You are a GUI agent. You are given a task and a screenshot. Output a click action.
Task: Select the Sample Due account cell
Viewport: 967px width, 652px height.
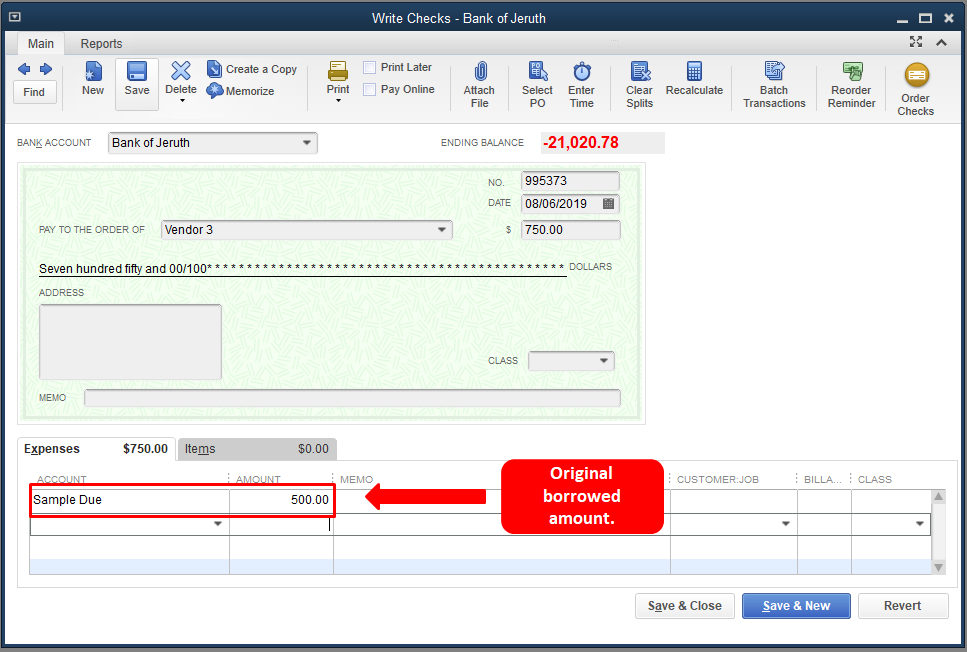click(x=130, y=500)
